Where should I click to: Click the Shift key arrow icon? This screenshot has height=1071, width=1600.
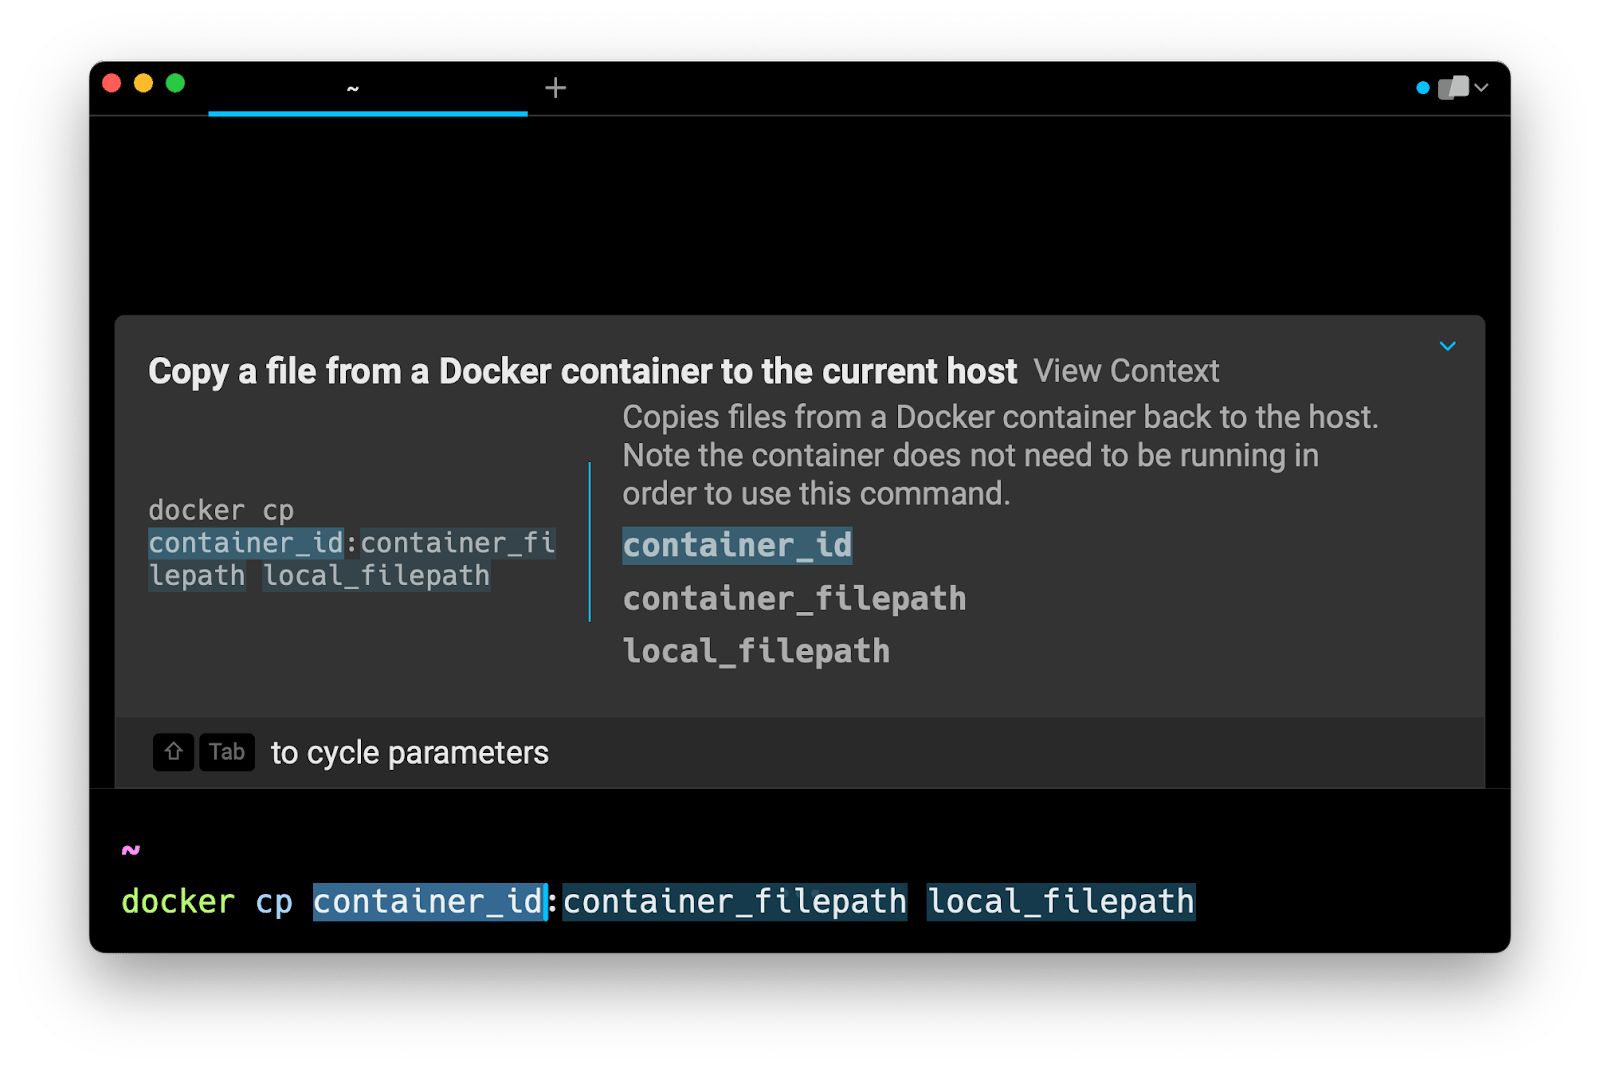tap(173, 752)
